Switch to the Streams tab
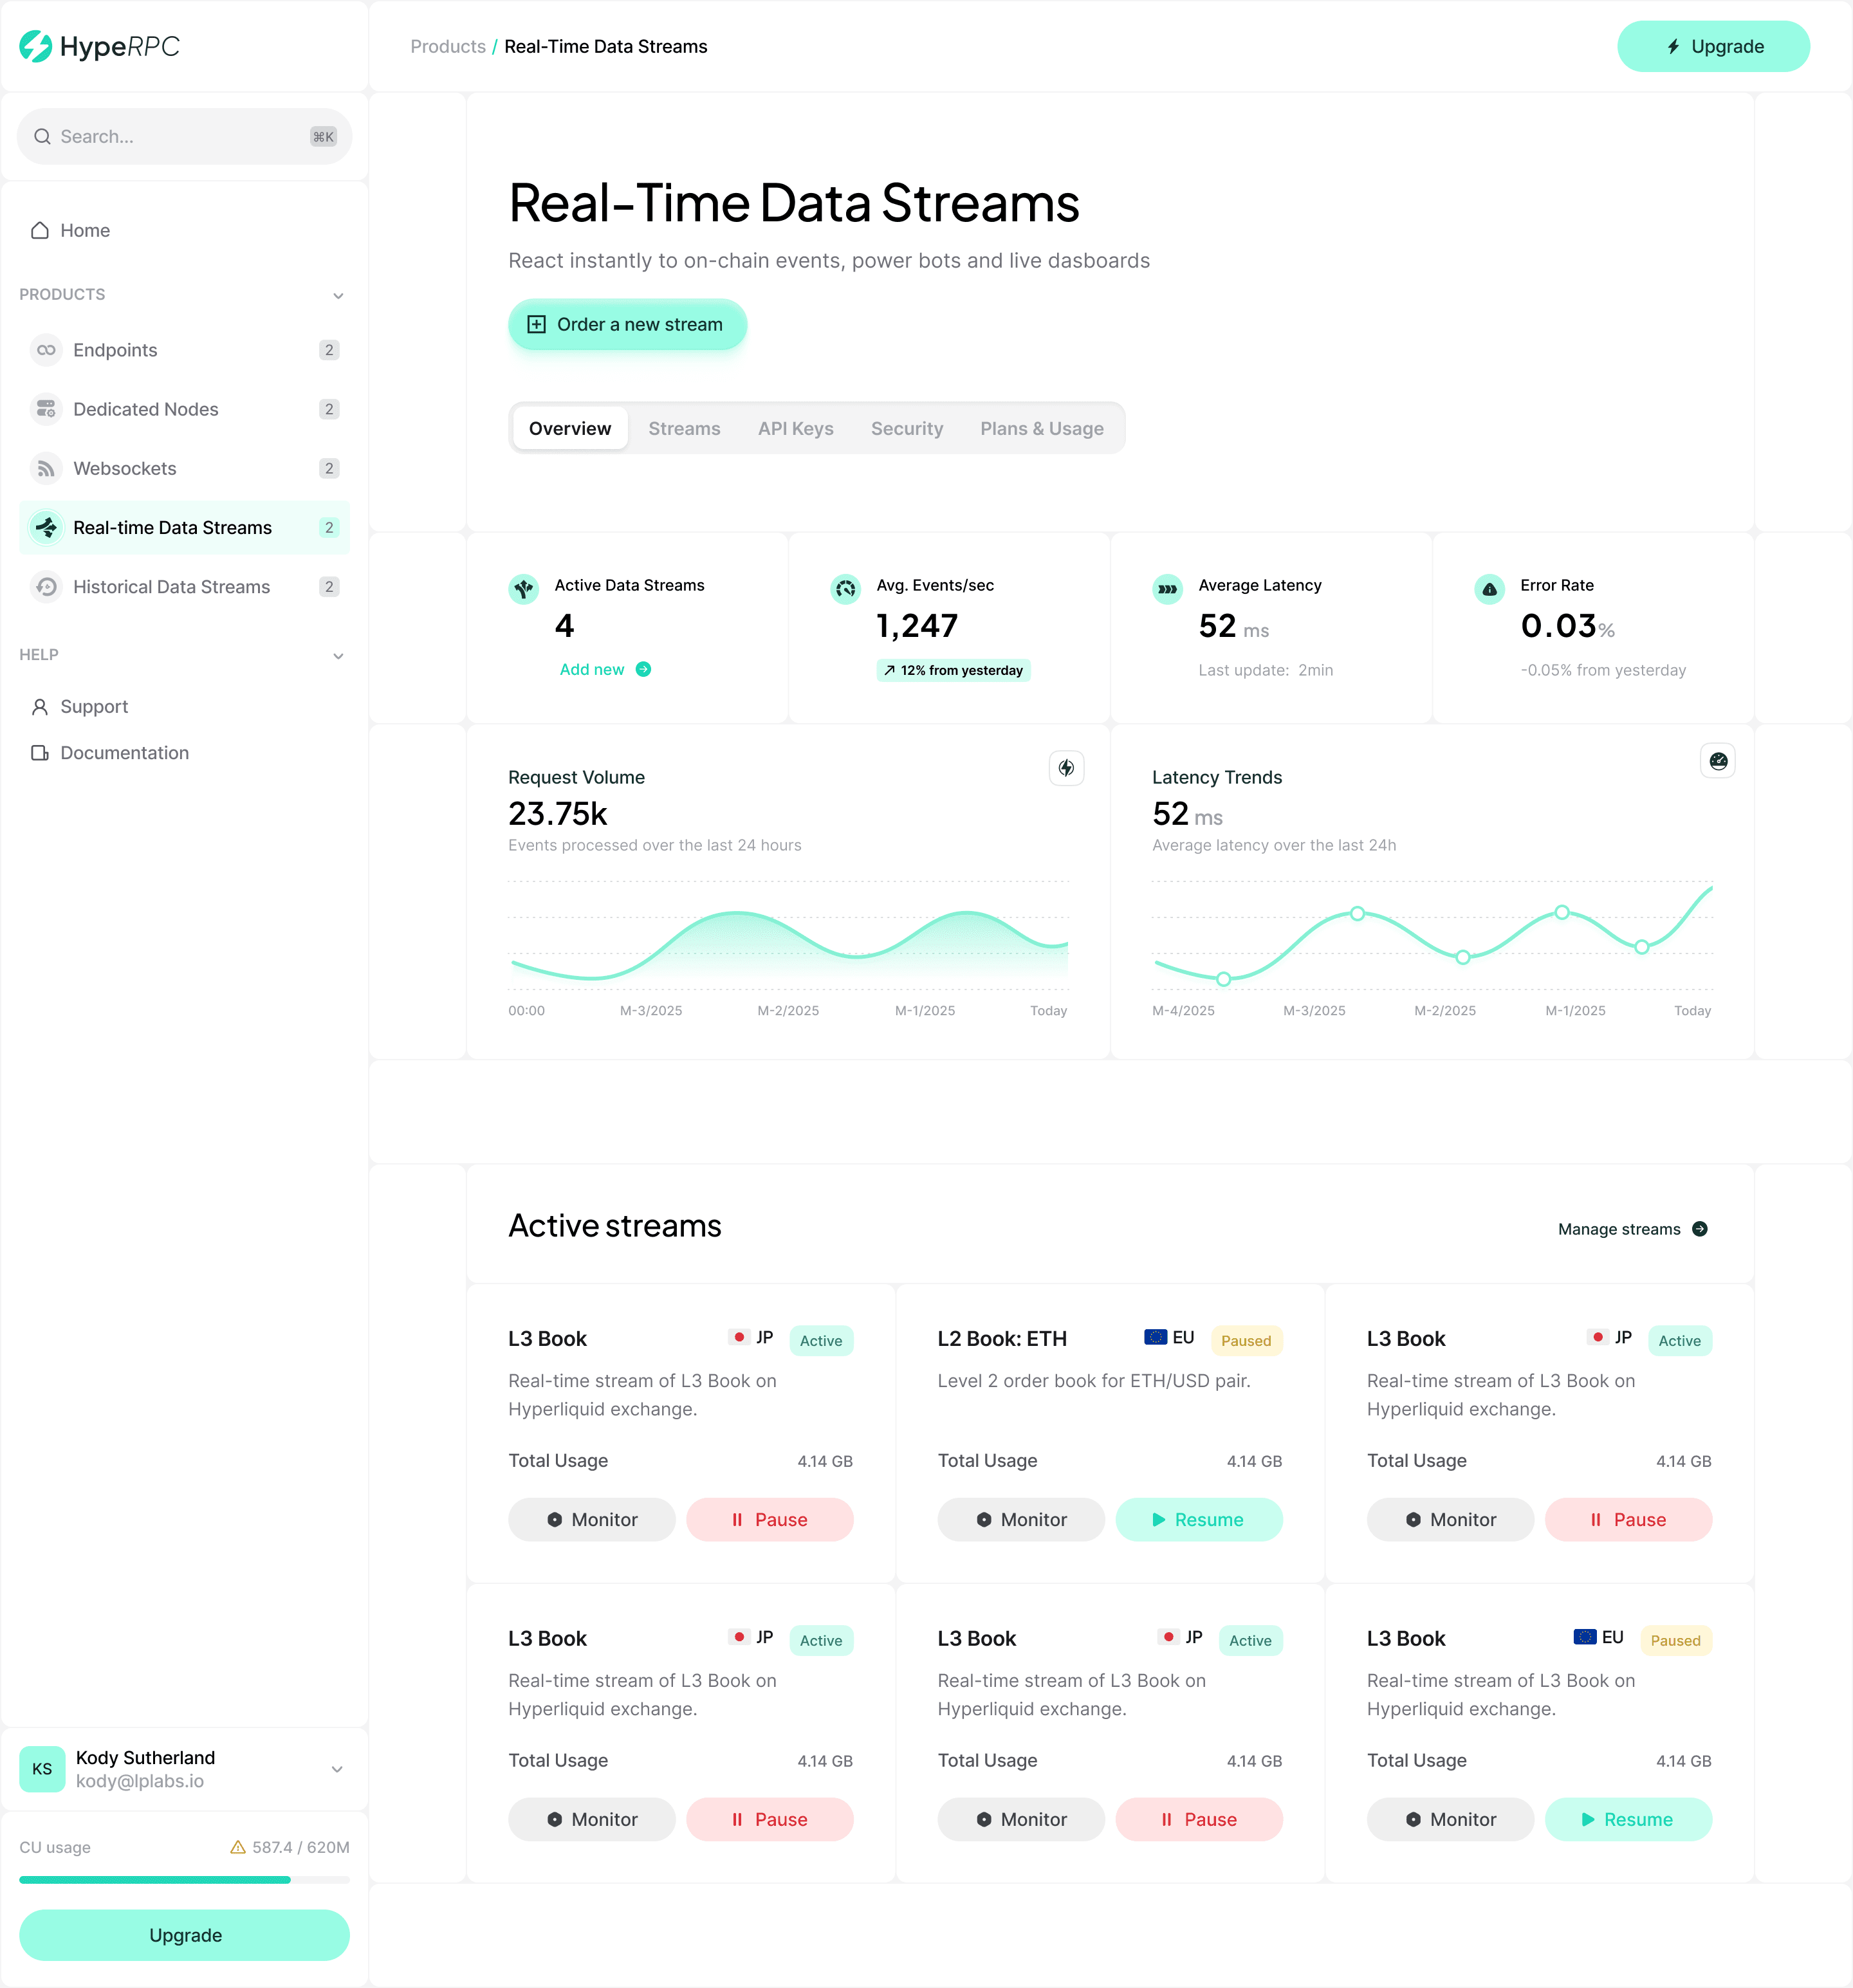This screenshot has width=1853, height=1988. [x=684, y=428]
